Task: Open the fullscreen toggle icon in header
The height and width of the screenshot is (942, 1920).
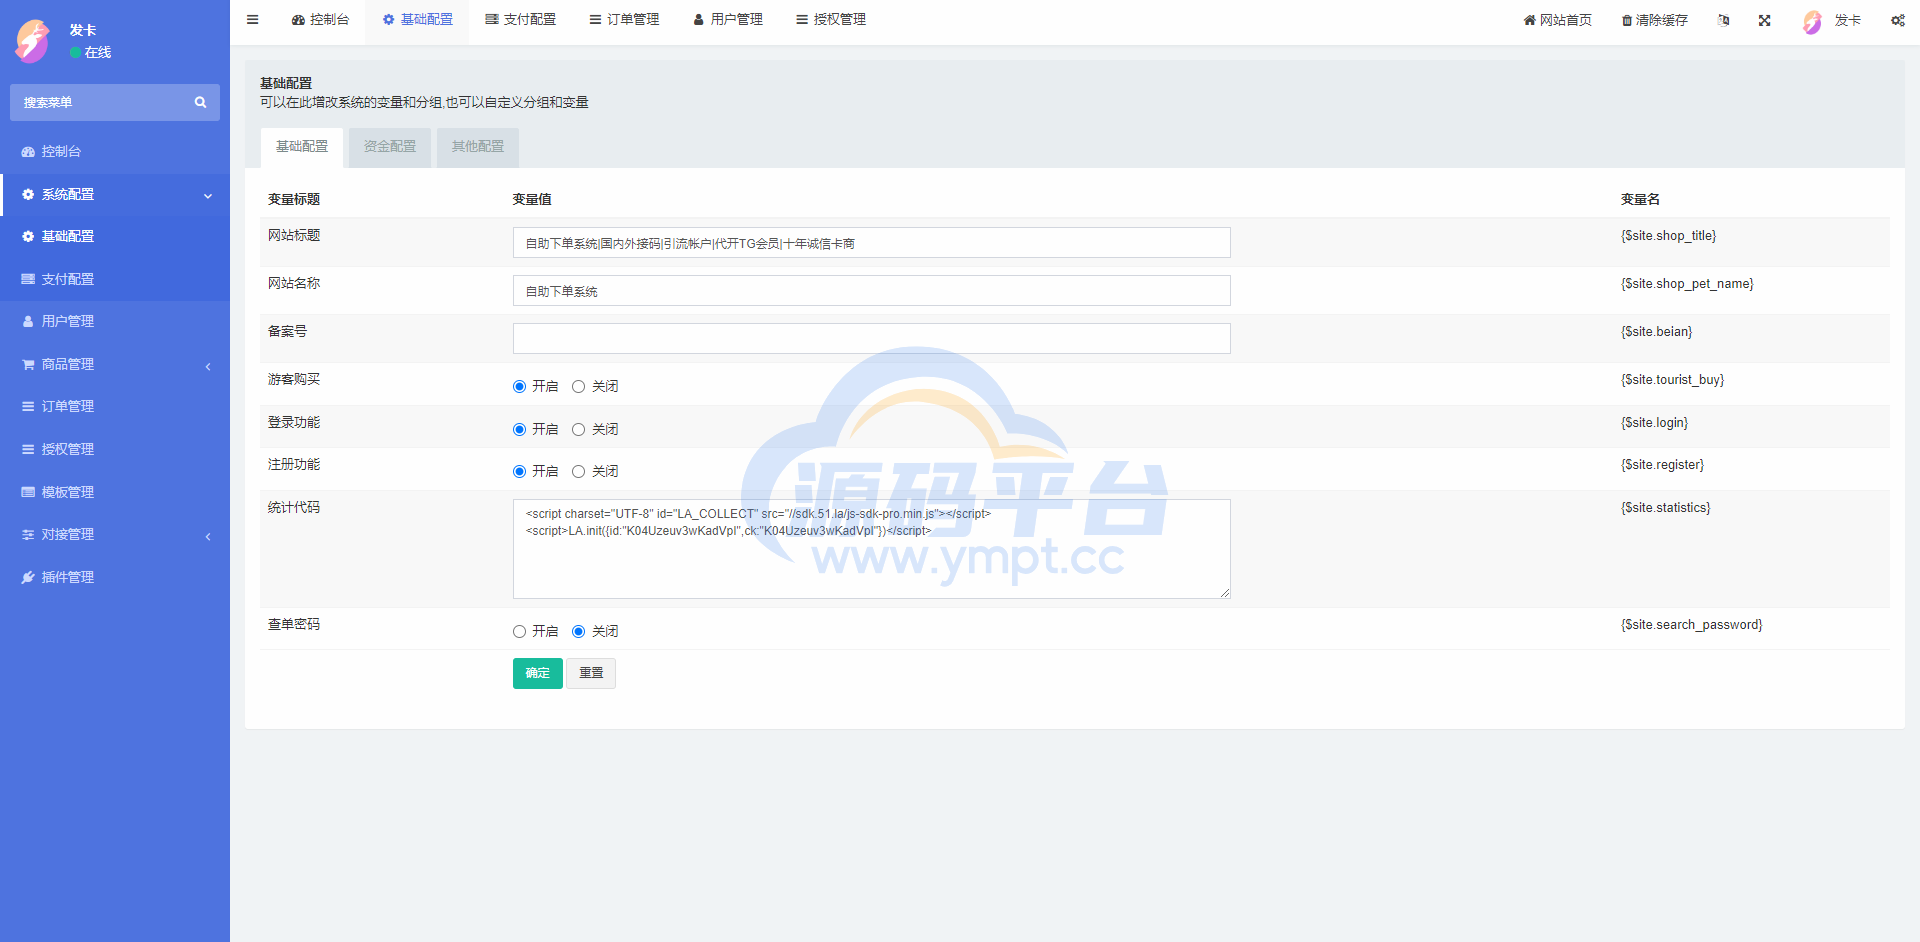Action: pos(1765,20)
